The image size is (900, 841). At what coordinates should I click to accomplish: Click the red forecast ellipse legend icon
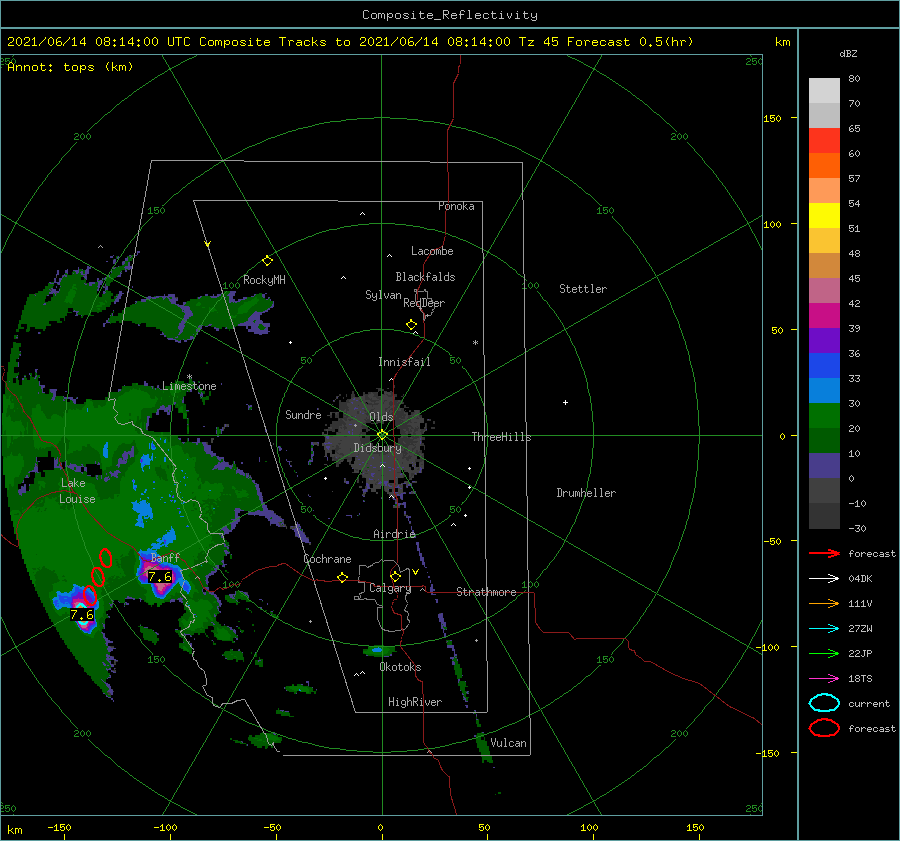pyautogui.click(x=824, y=728)
